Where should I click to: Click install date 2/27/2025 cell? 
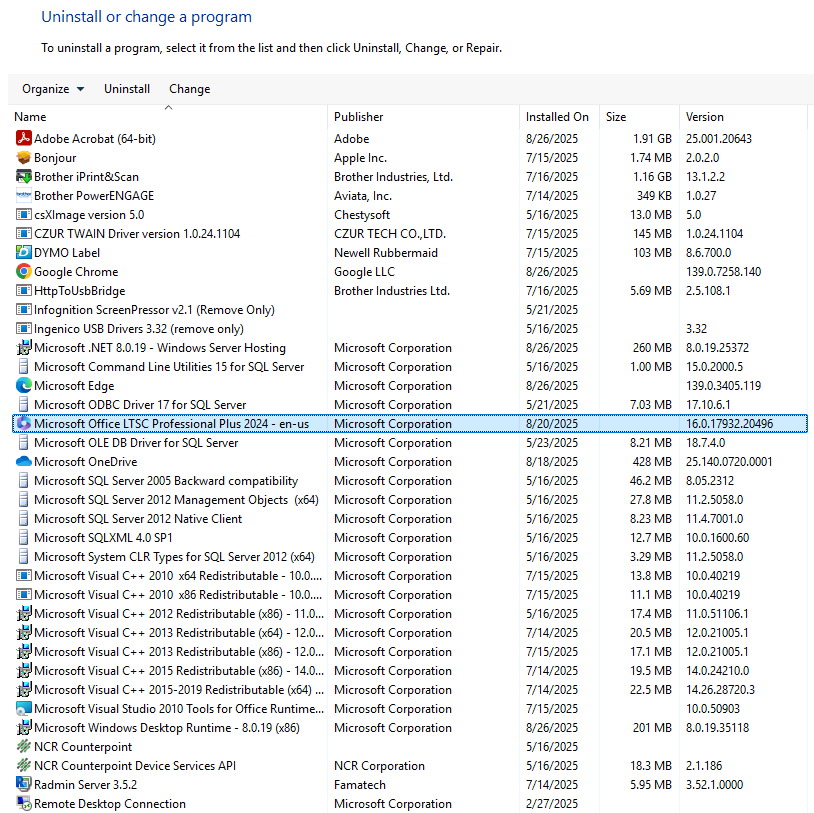(551, 804)
